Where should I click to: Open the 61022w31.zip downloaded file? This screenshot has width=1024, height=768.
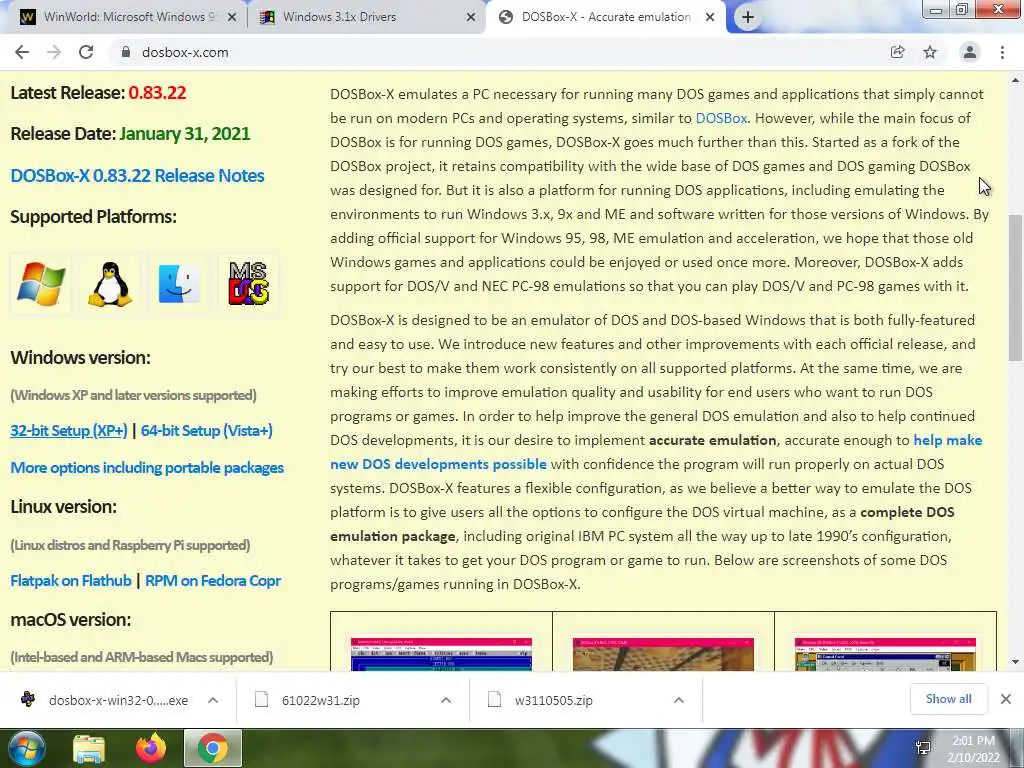(x=321, y=700)
